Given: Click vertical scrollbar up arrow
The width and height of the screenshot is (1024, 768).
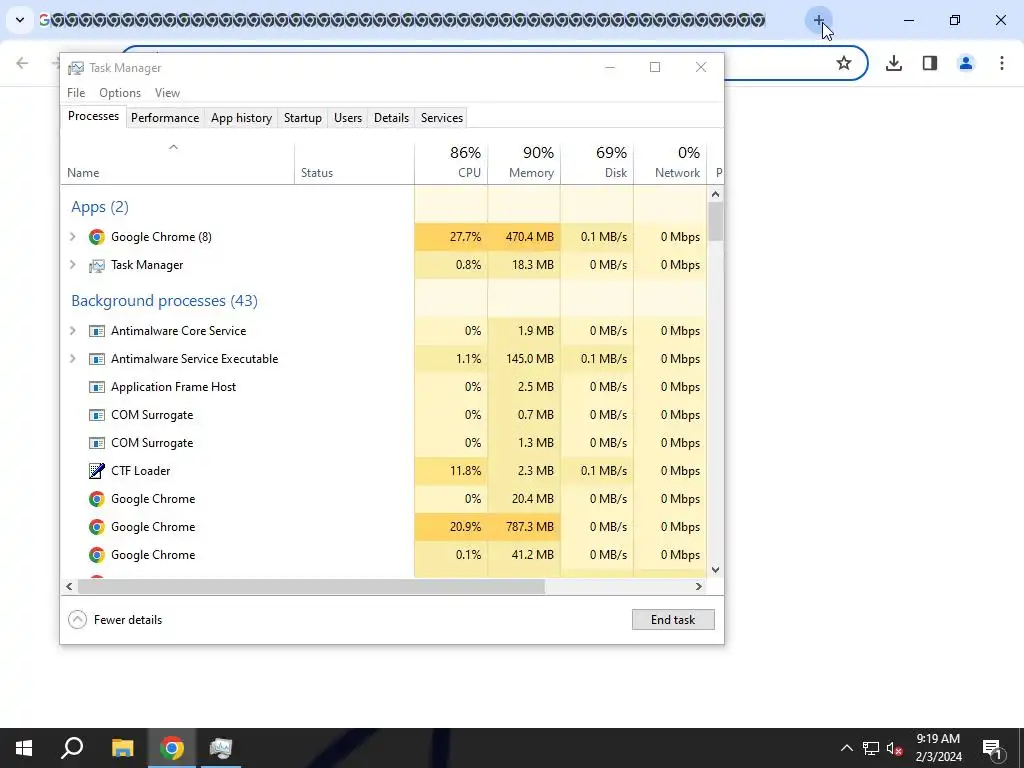Looking at the screenshot, I should click(x=715, y=194).
